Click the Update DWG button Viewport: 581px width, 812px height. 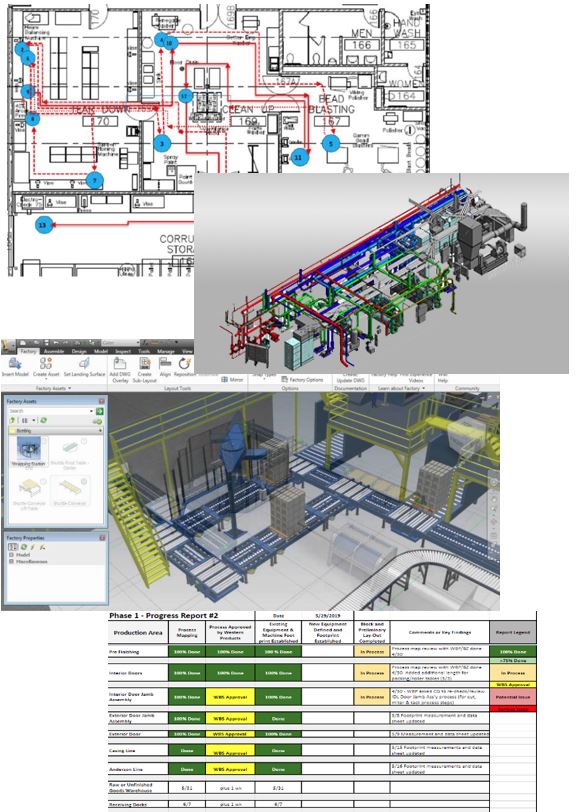point(351,380)
